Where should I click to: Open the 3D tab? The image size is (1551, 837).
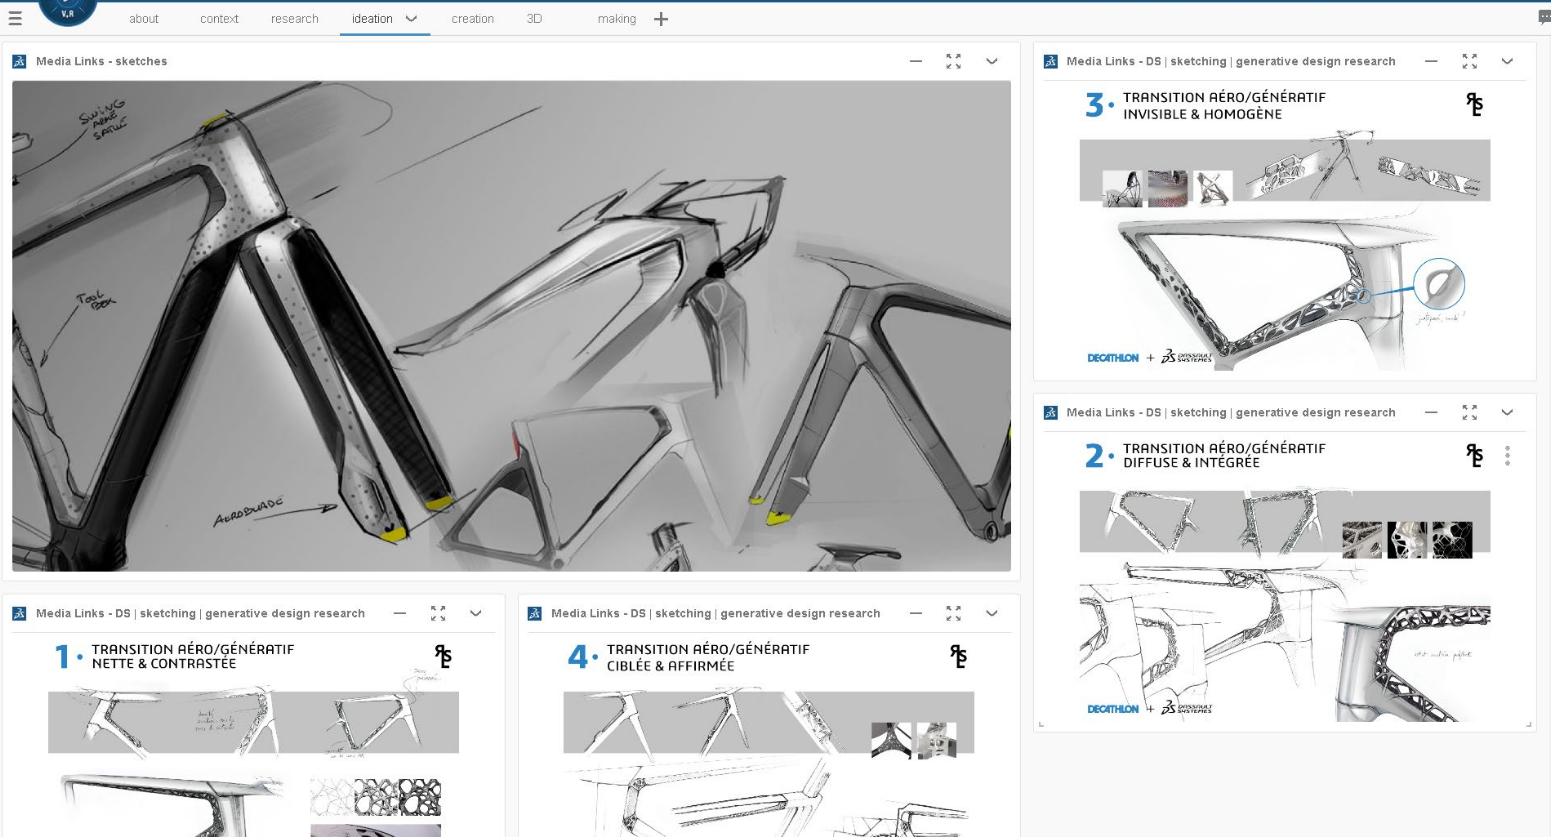(534, 19)
